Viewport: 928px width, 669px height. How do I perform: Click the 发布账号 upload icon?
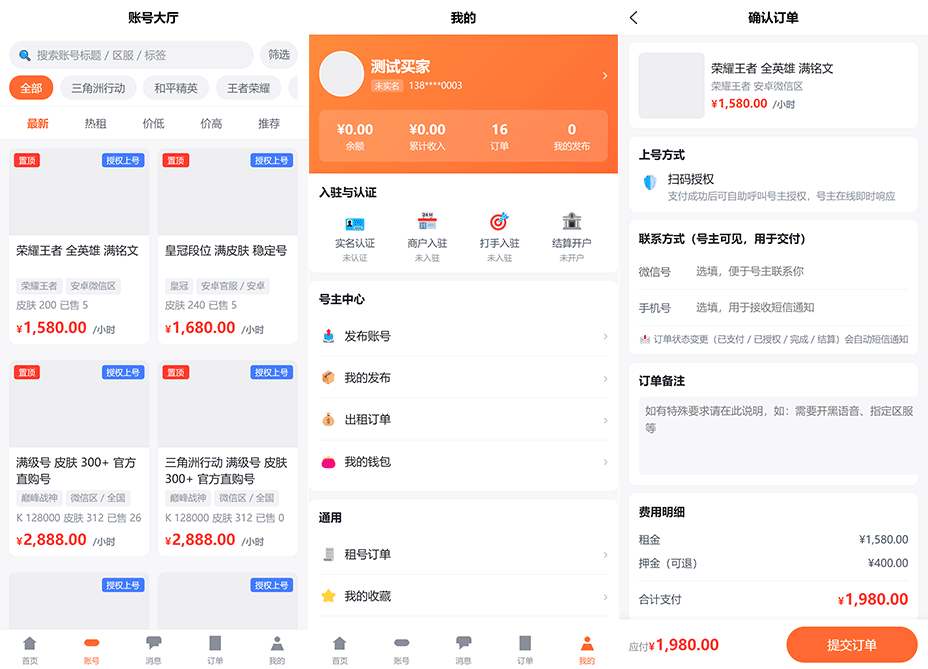(328, 336)
